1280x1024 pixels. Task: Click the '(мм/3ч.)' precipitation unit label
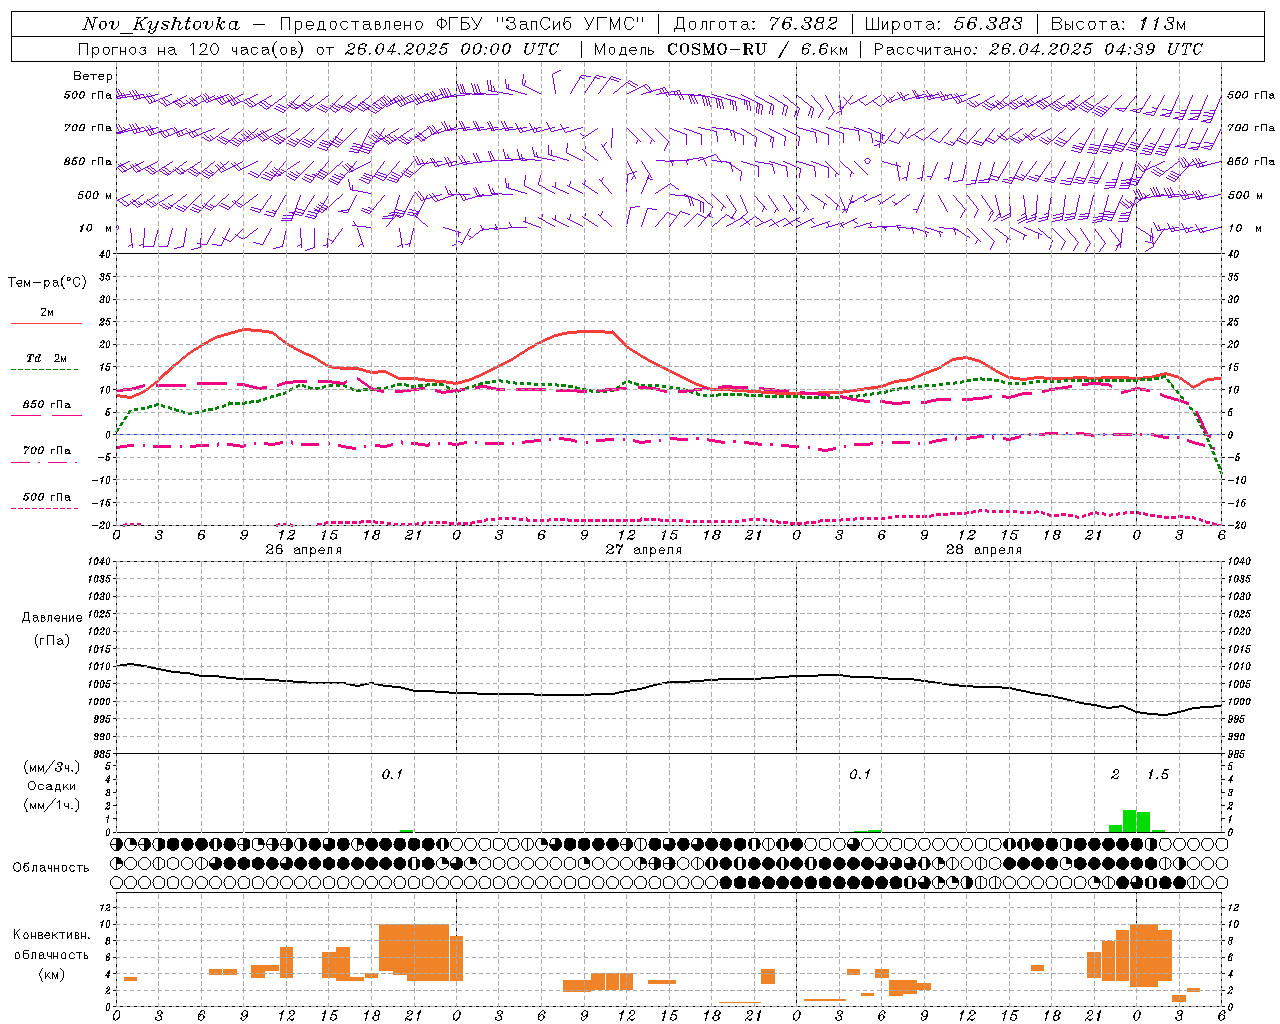tap(52, 767)
